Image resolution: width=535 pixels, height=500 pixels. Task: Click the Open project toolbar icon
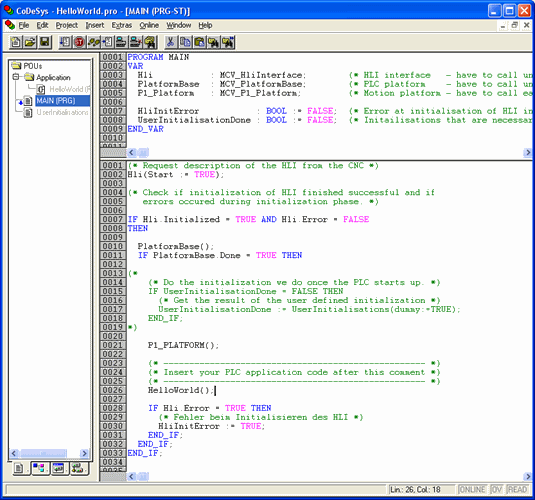30,42
